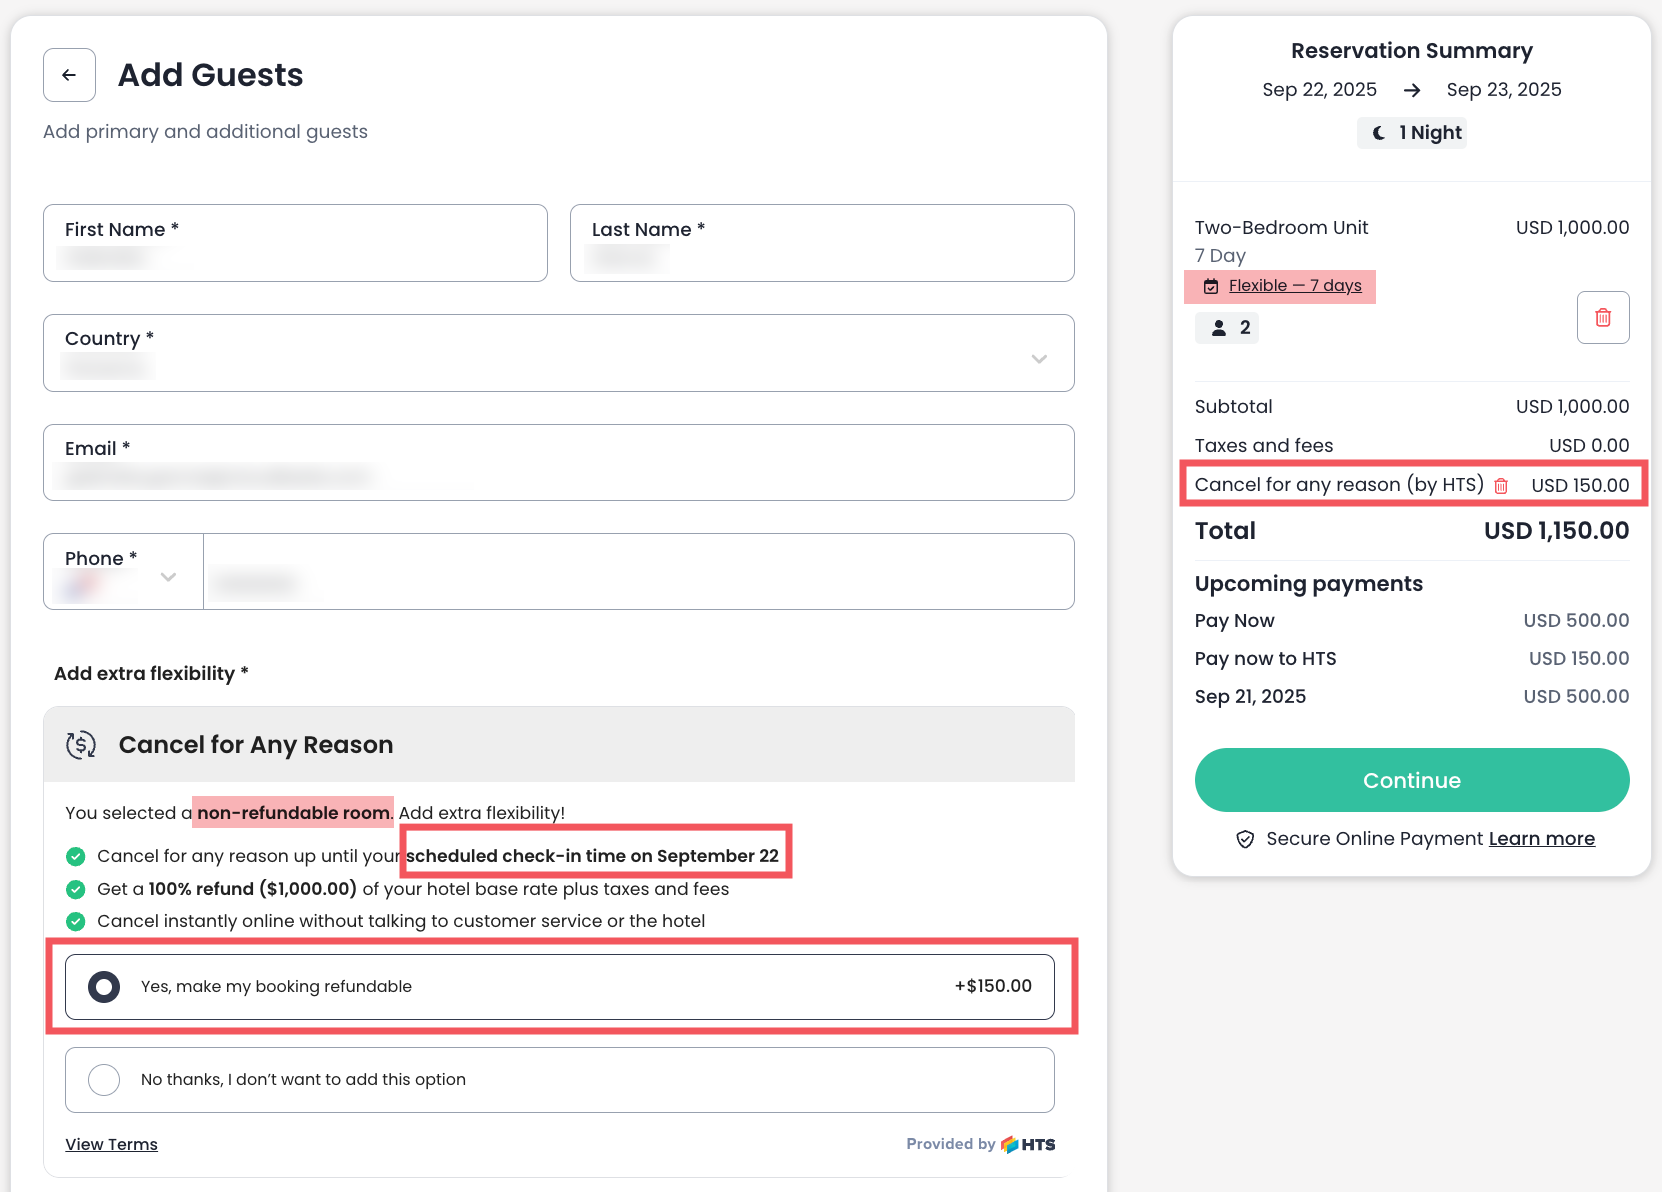Select Yes, make my booking refundable
The image size is (1662, 1192).
click(104, 987)
